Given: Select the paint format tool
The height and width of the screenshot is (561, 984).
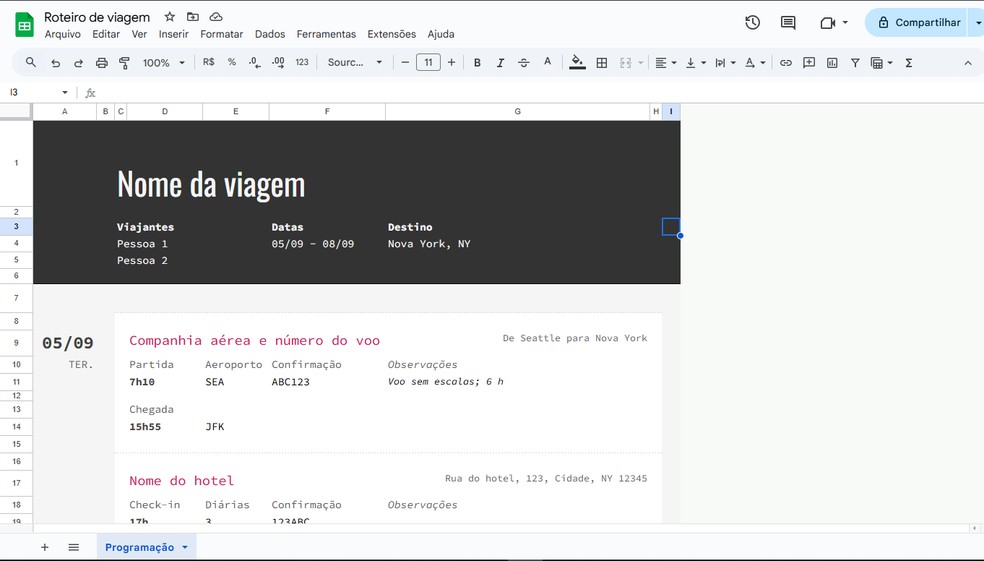Looking at the screenshot, I should (x=125, y=63).
